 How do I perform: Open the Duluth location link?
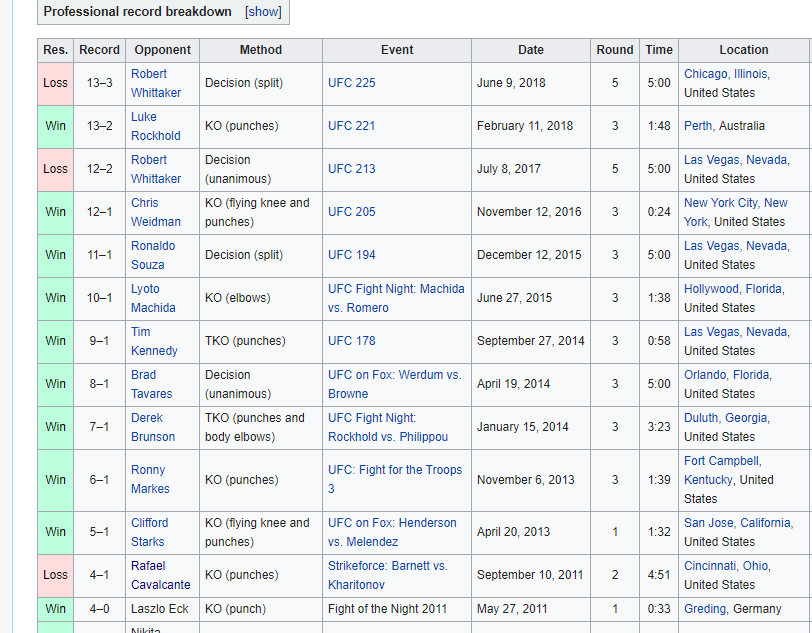point(701,418)
